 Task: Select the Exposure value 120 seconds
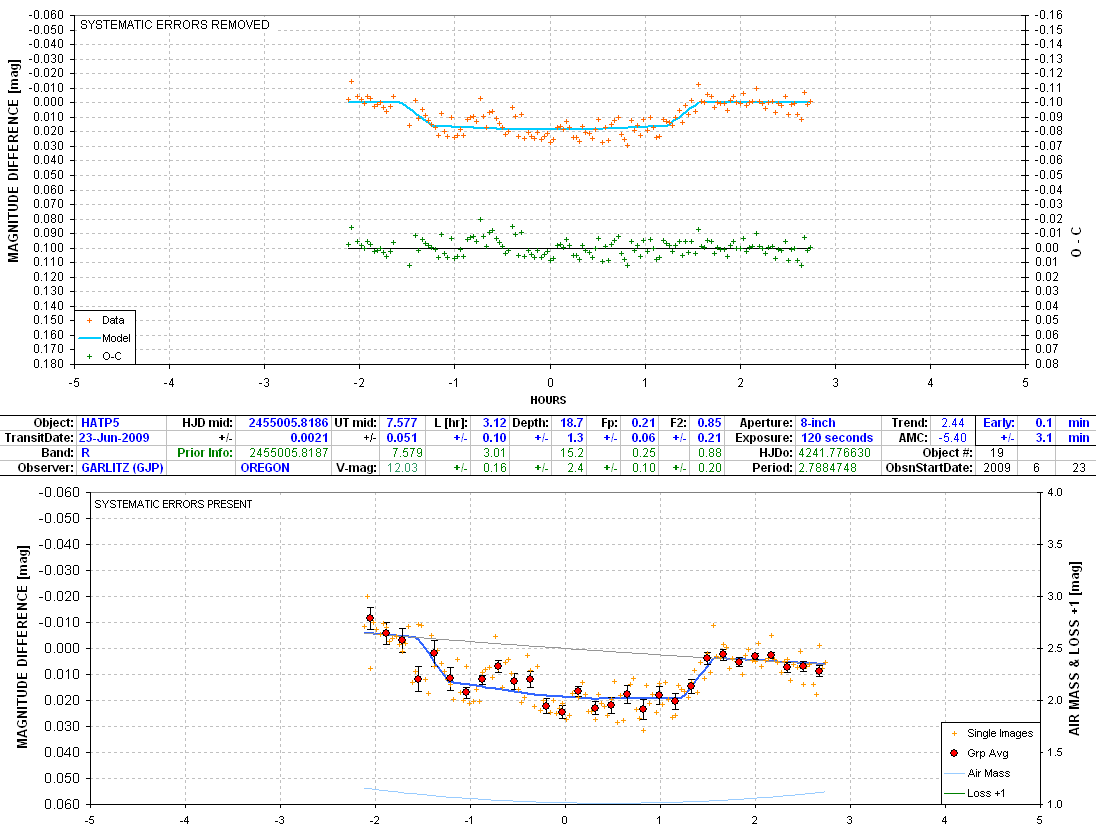837,437
